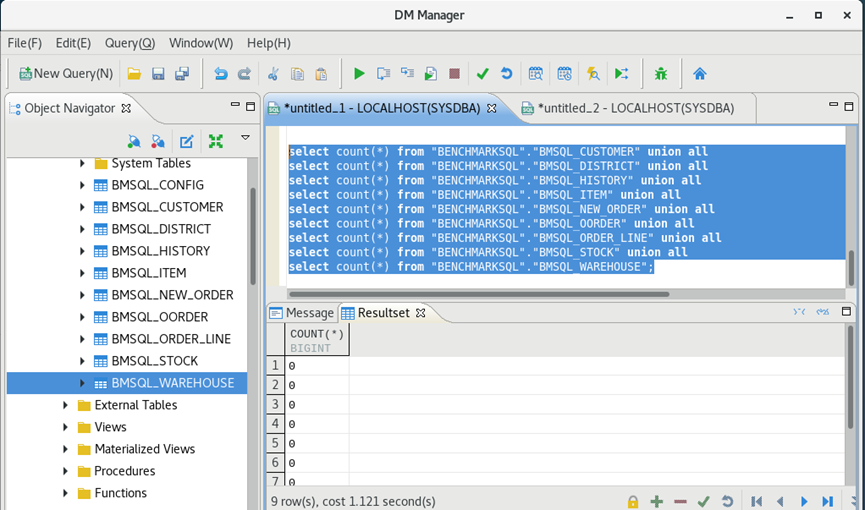The image size is (865, 510).
Task: Select the BMSQL_DISTRICT table
Action: click(x=161, y=229)
